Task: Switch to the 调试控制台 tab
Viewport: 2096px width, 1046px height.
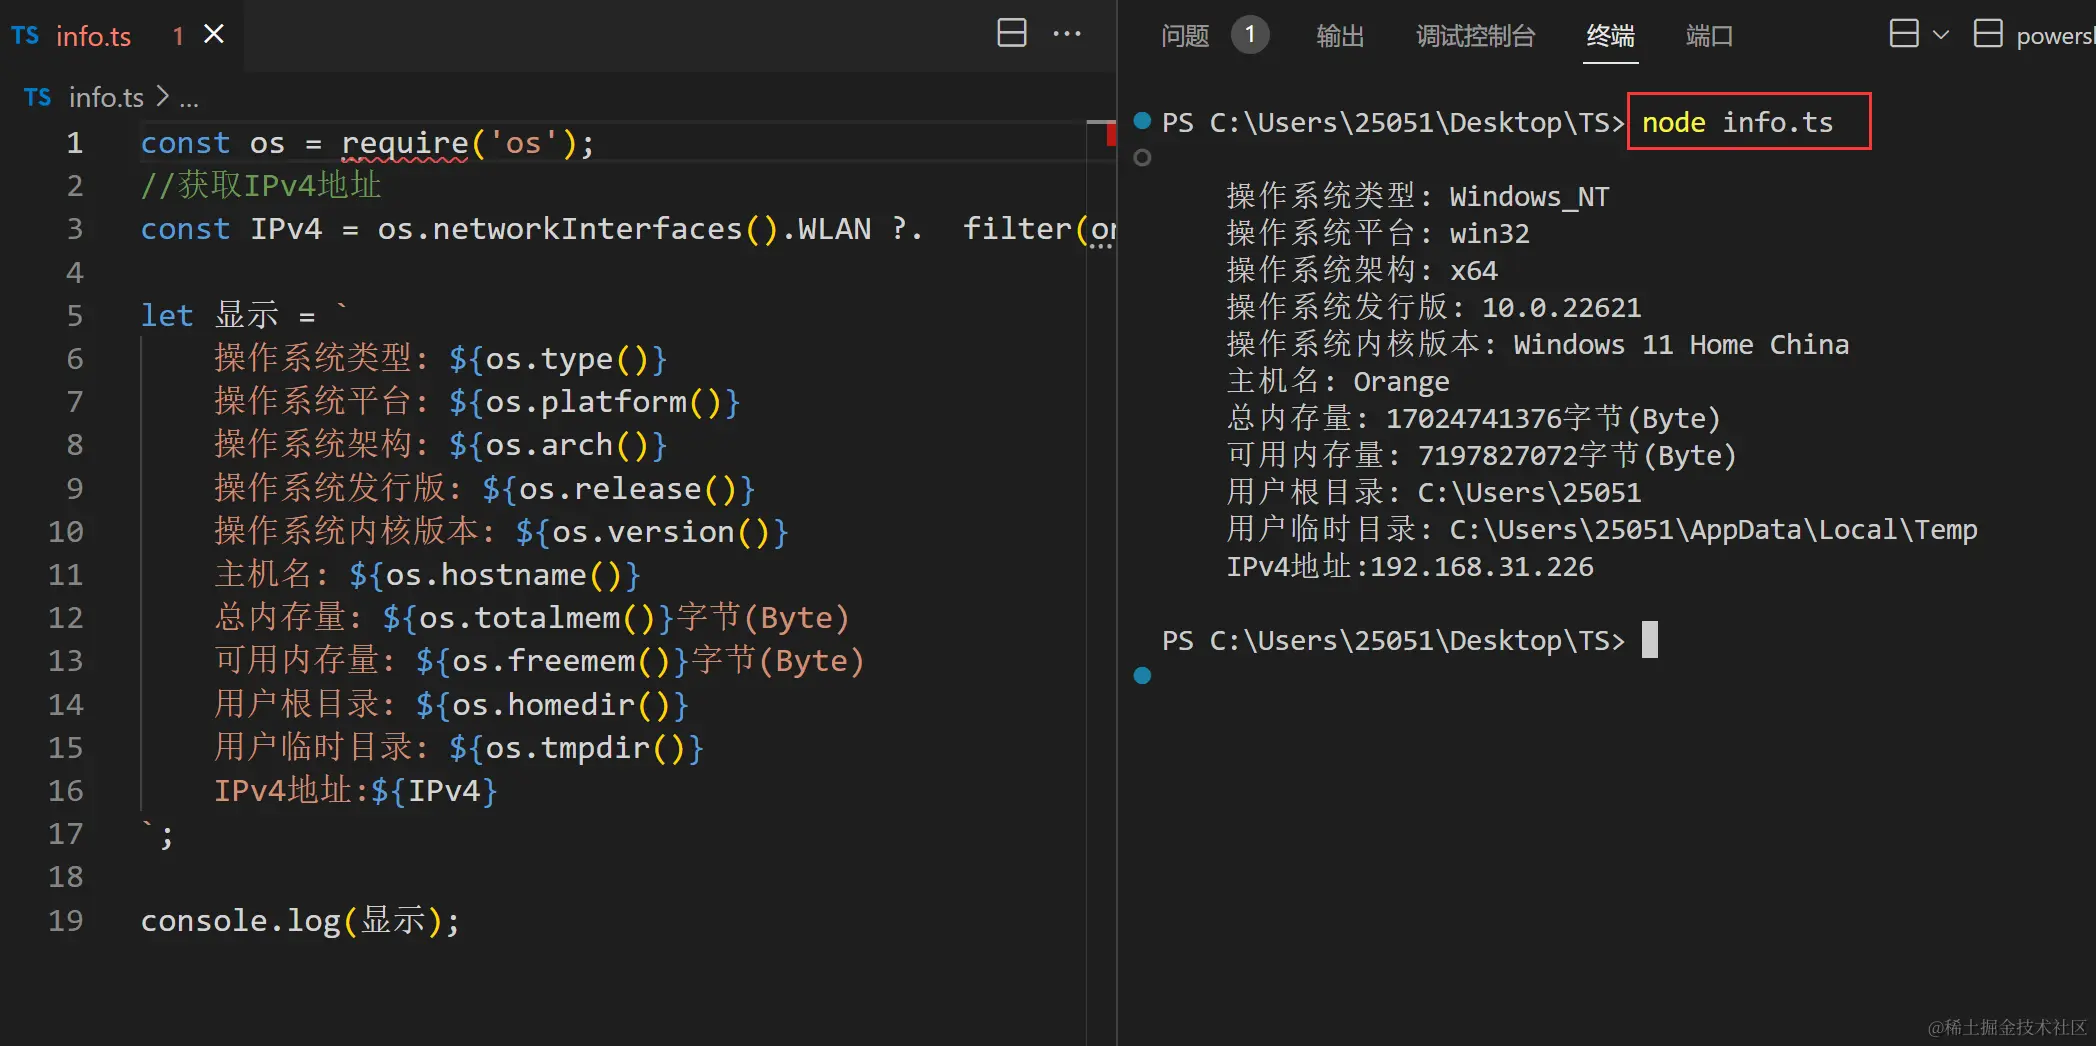Action: tap(1475, 36)
